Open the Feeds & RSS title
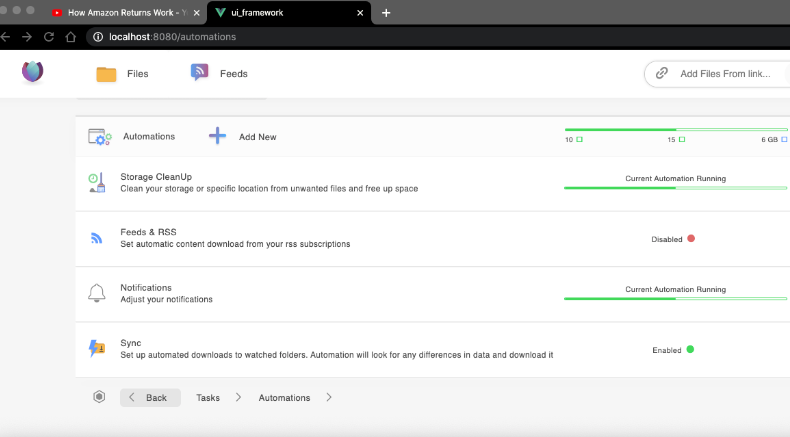This screenshot has width=790, height=437. tap(148, 232)
